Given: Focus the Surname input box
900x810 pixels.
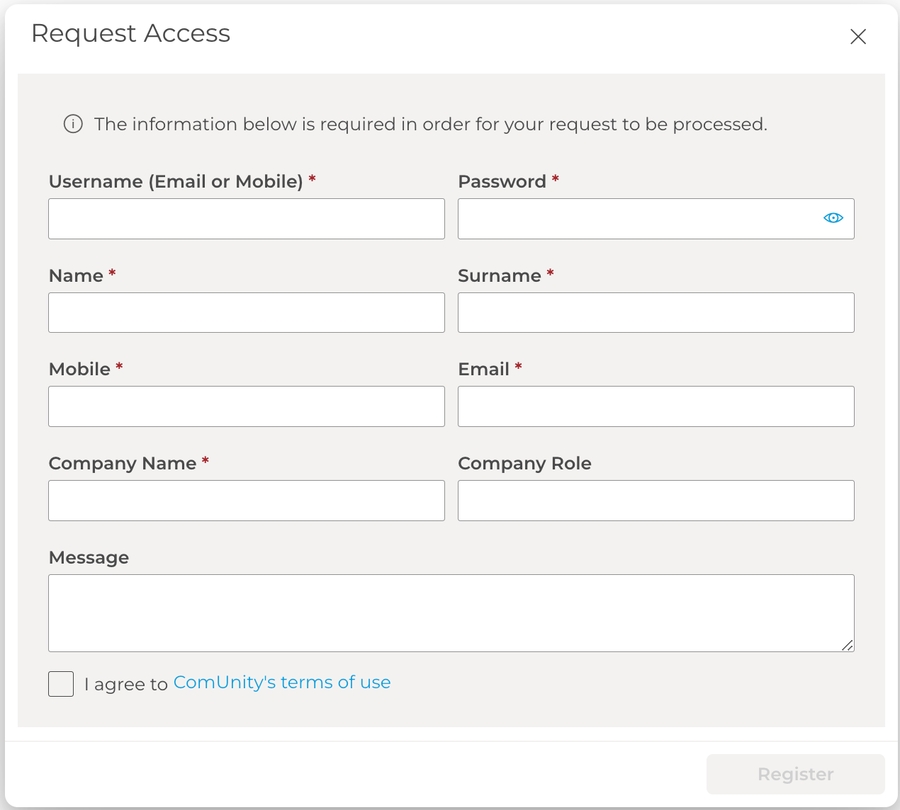Looking at the screenshot, I should pos(656,312).
